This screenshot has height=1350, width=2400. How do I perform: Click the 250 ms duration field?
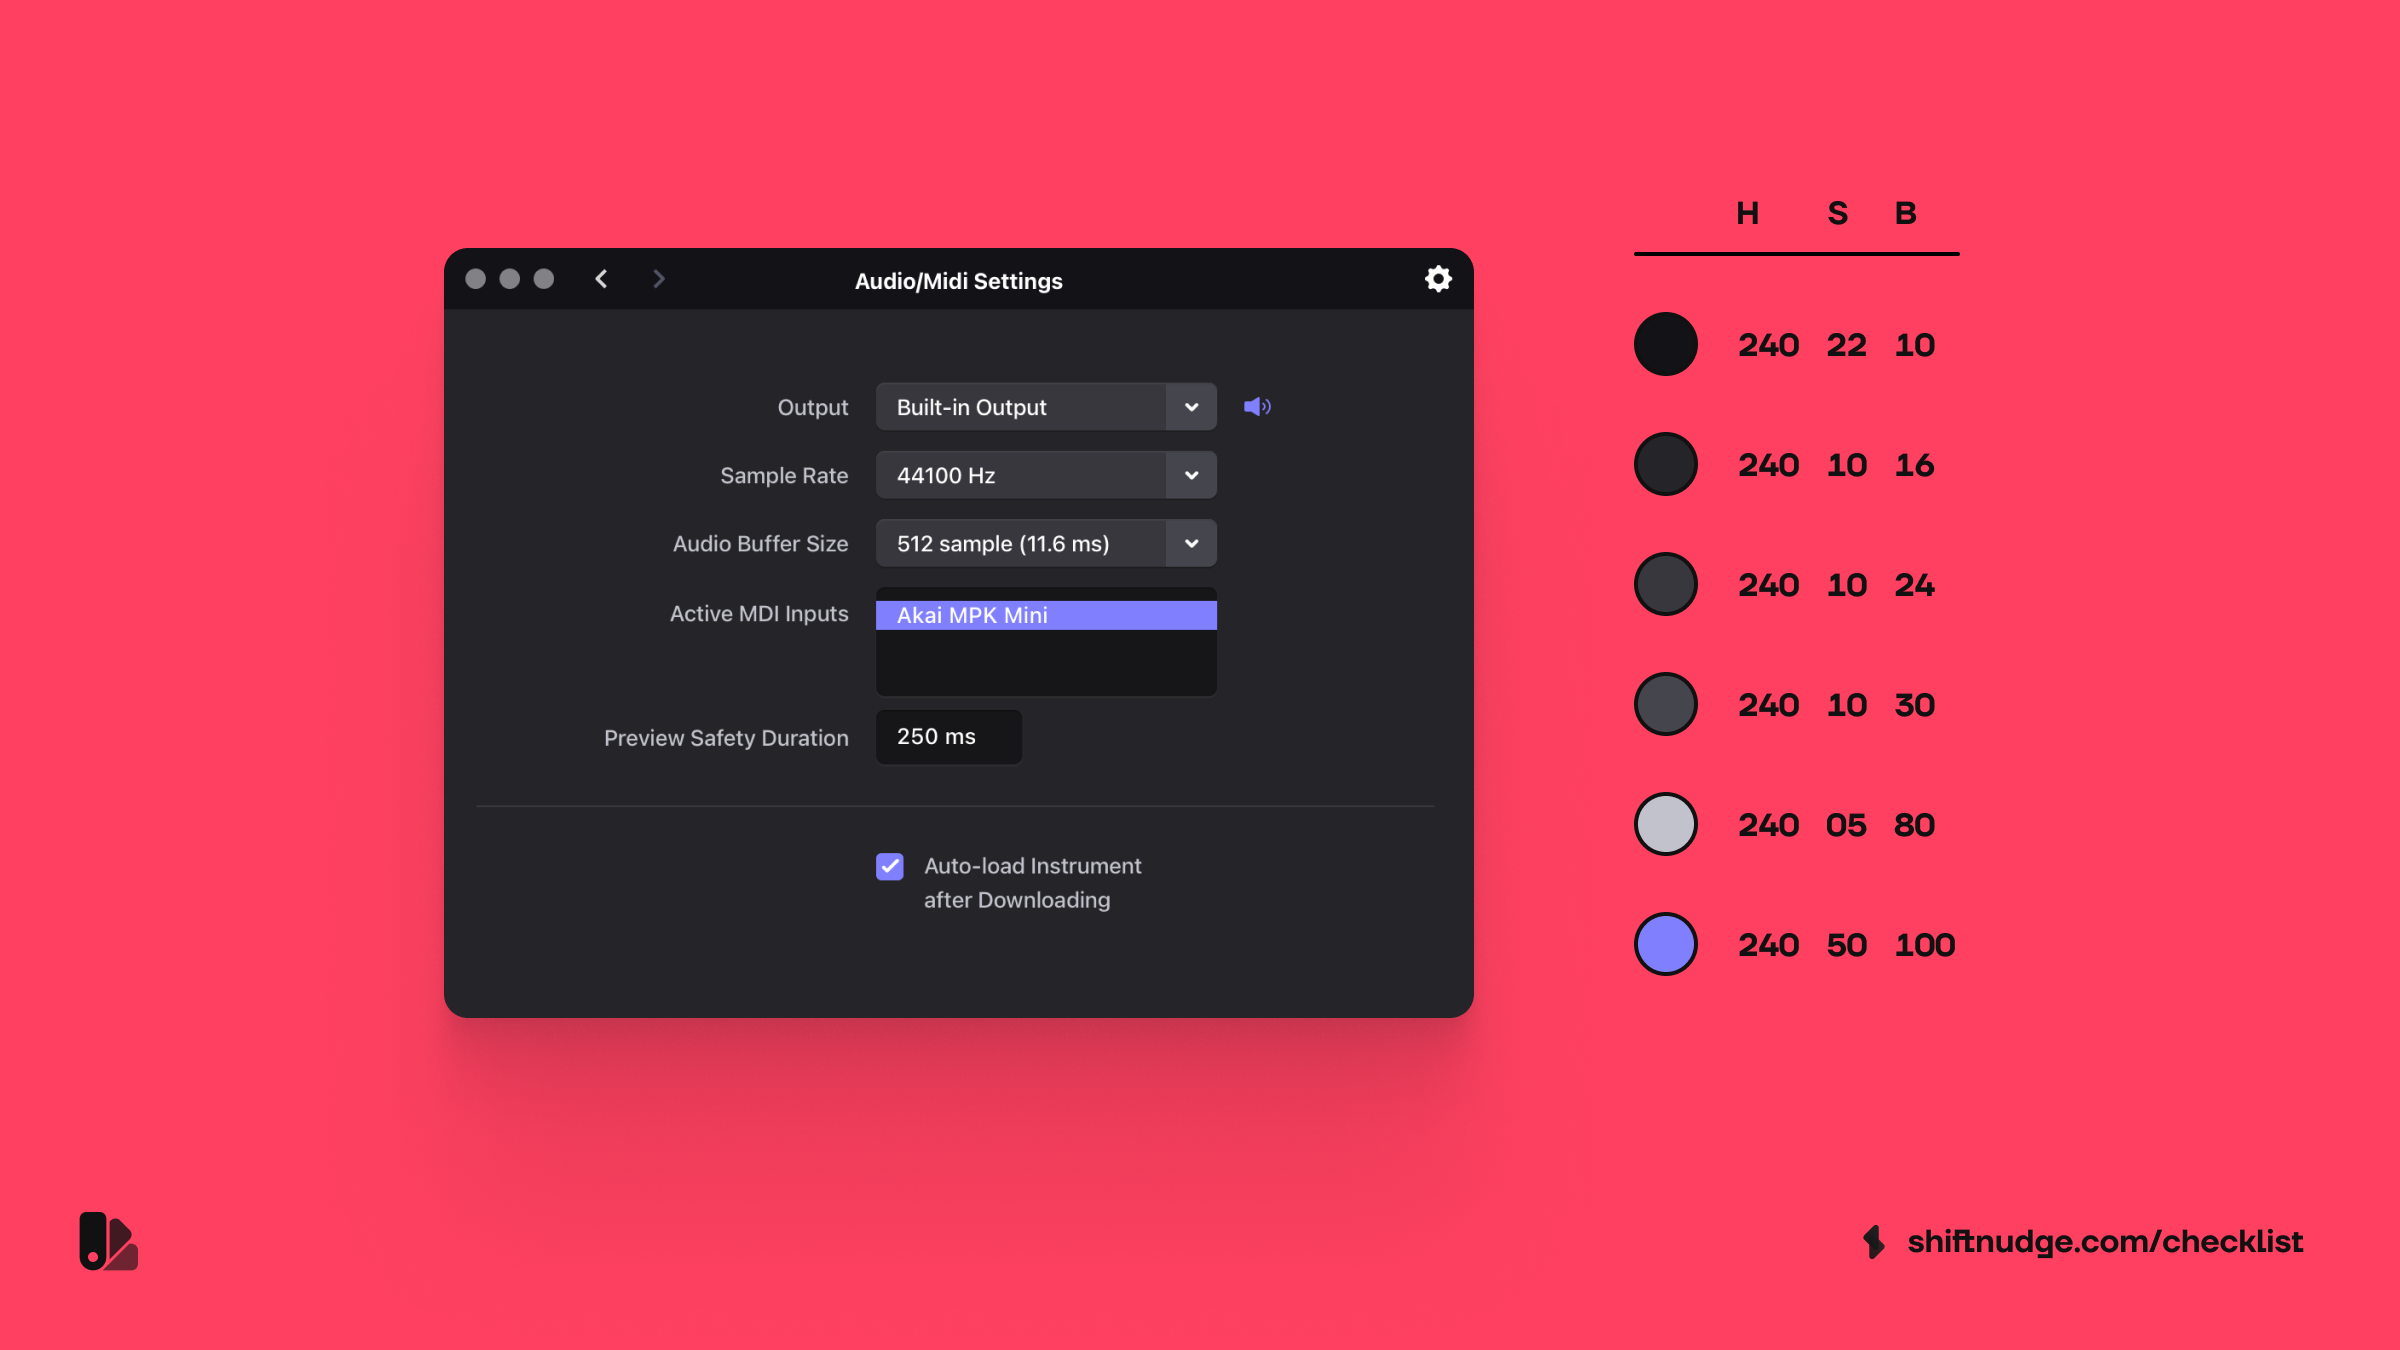pyautogui.click(x=947, y=737)
